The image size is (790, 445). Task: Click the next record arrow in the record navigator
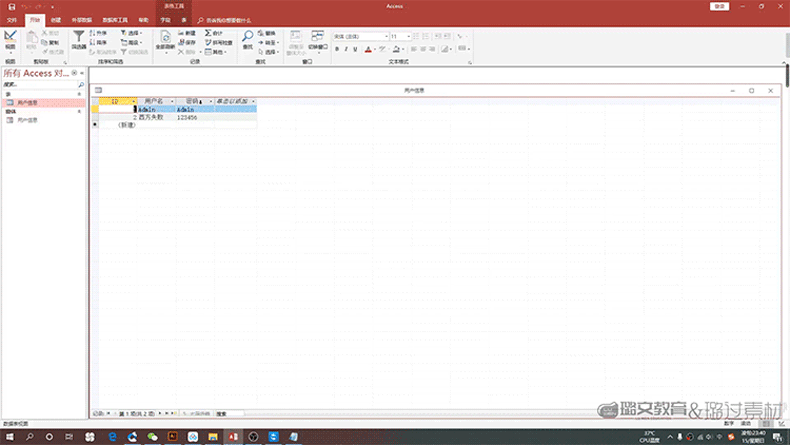pos(160,413)
